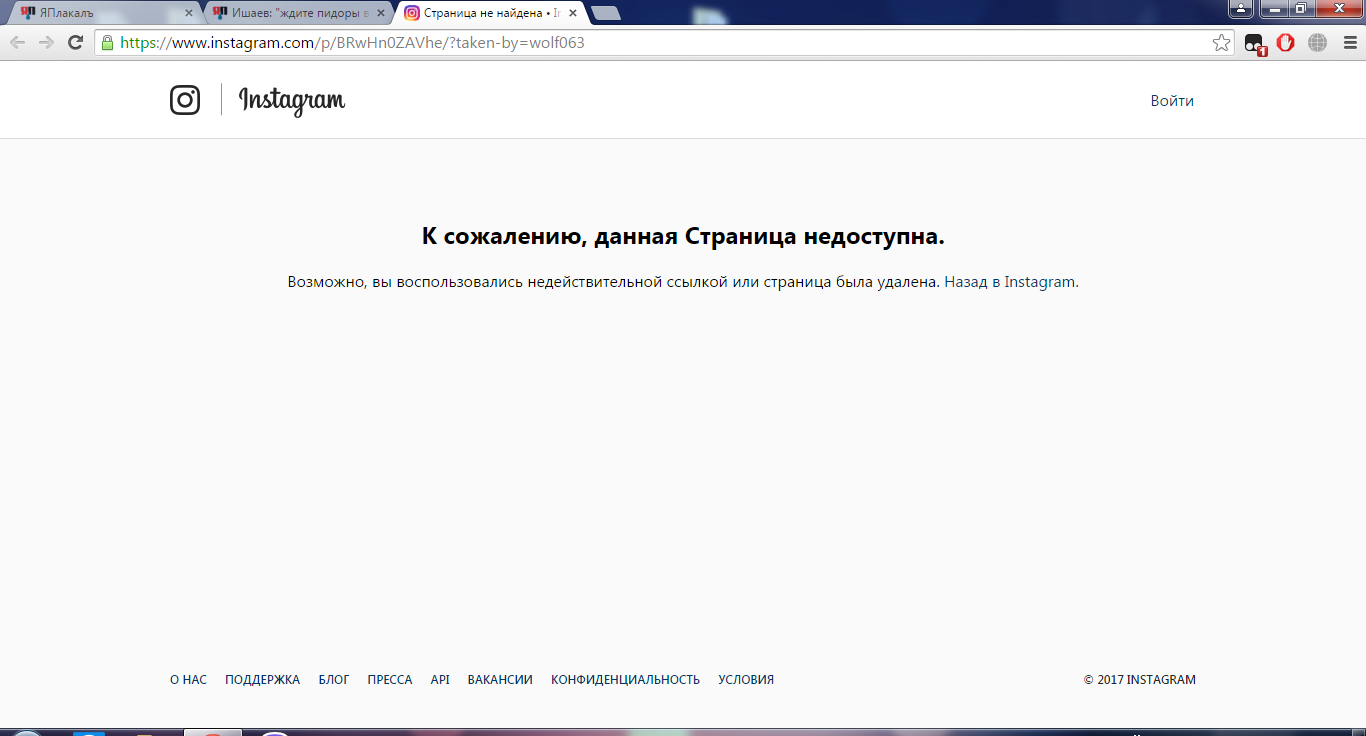Screen dimensions: 1366x736
Task: Click the black extension icon with badge 1
Action: point(1254,44)
